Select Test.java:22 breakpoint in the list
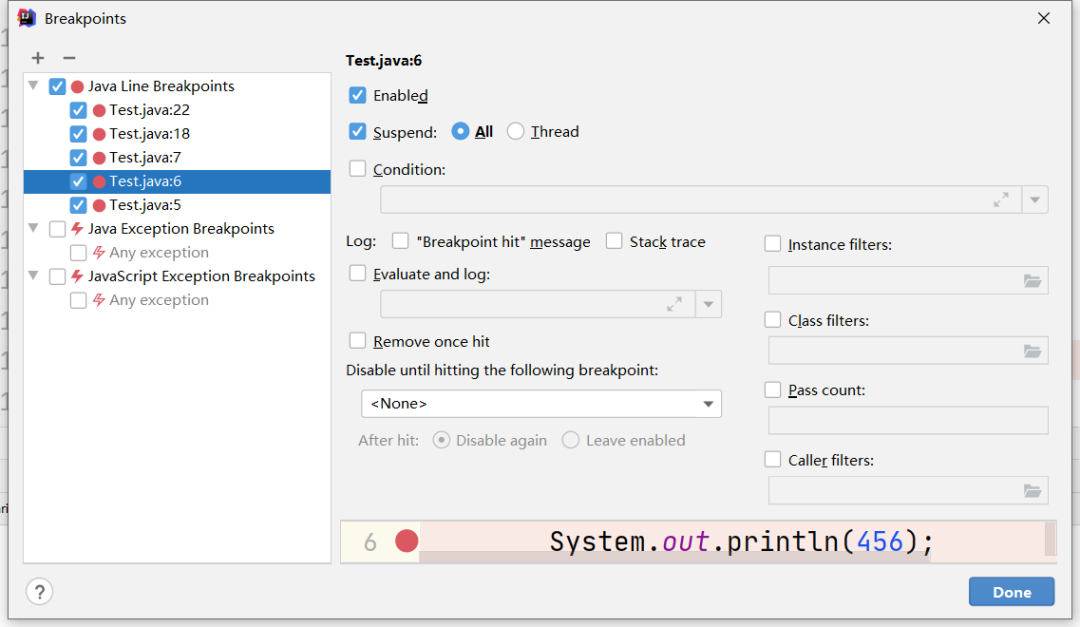The height and width of the screenshot is (627, 1080). click(149, 110)
